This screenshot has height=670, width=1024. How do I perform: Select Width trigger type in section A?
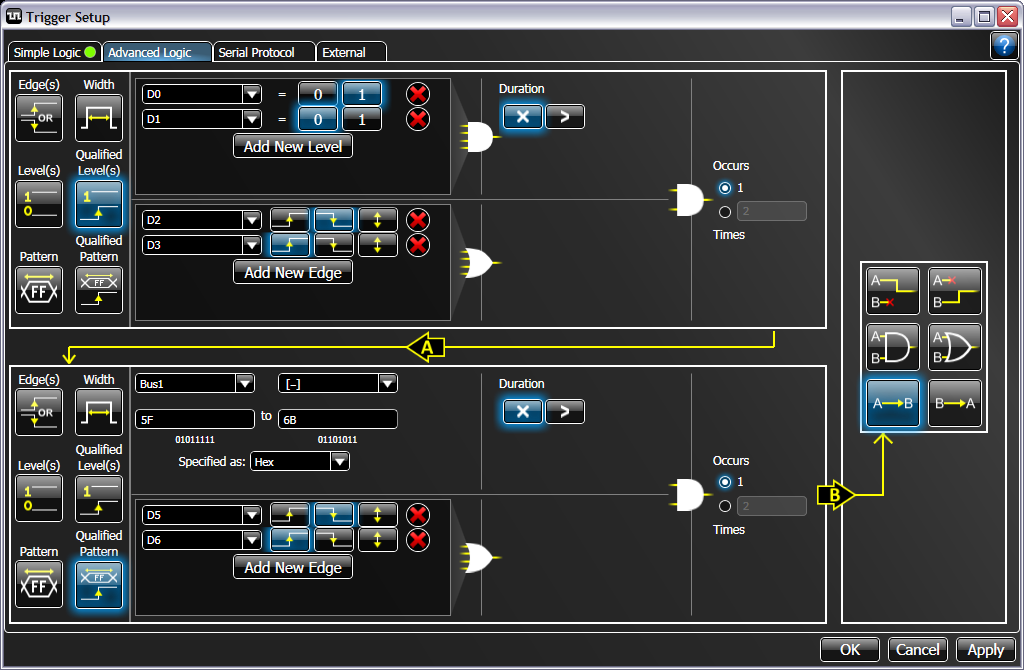pos(99,118)
